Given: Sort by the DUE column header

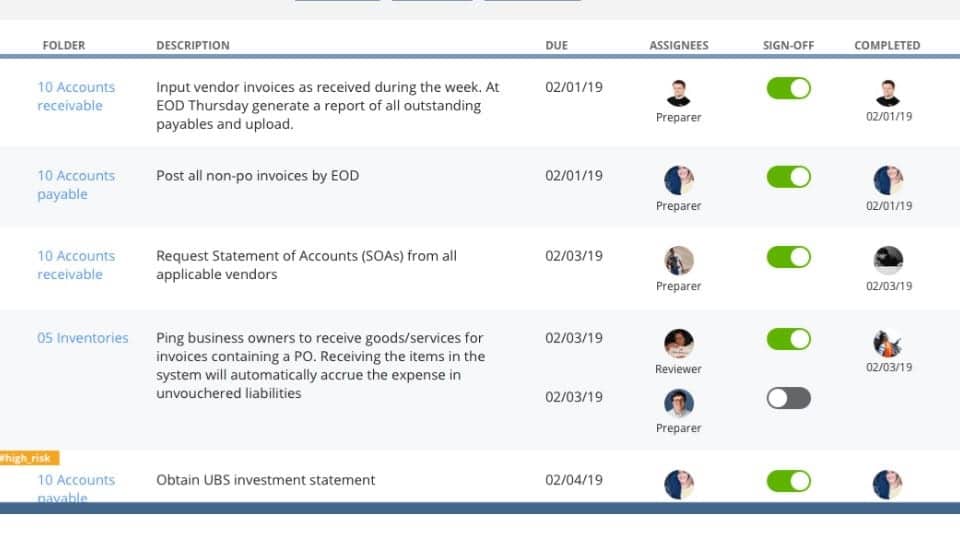Looking at the screenshot, I should pos(556,45).
